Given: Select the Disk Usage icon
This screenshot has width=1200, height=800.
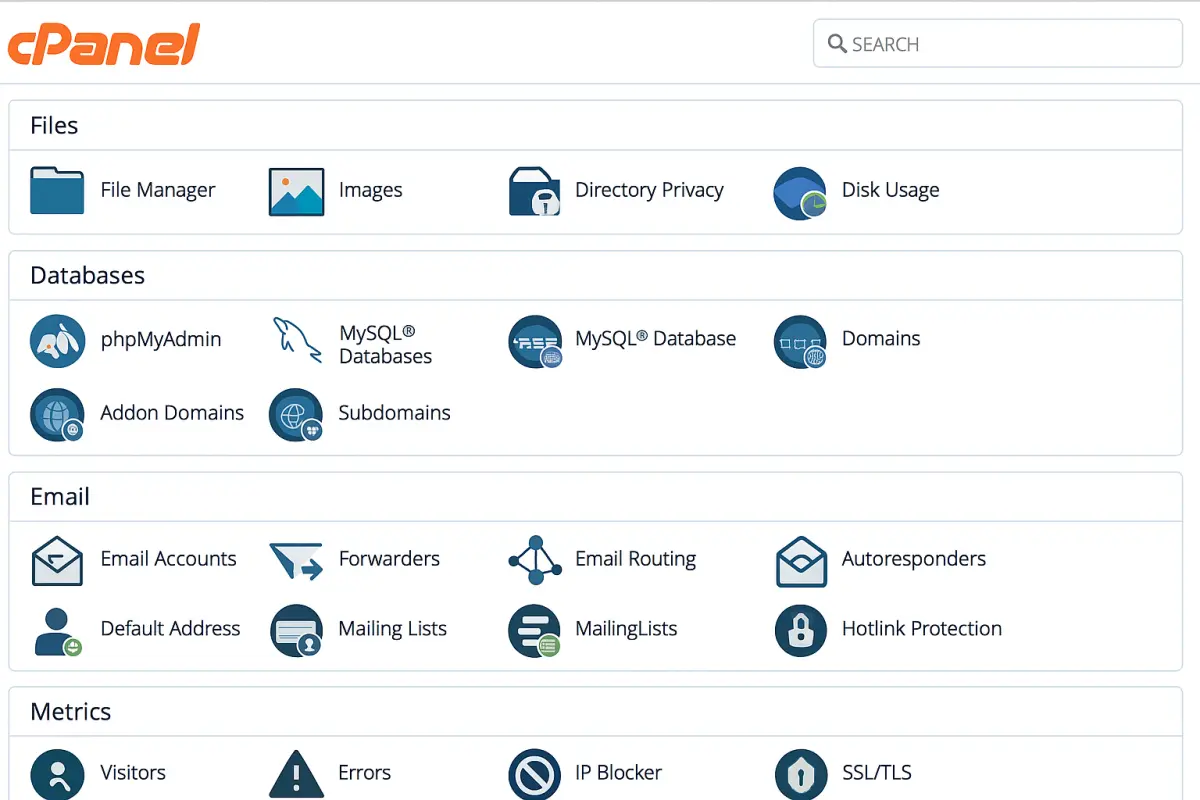Looking at the screenshot, I should 801,192.
